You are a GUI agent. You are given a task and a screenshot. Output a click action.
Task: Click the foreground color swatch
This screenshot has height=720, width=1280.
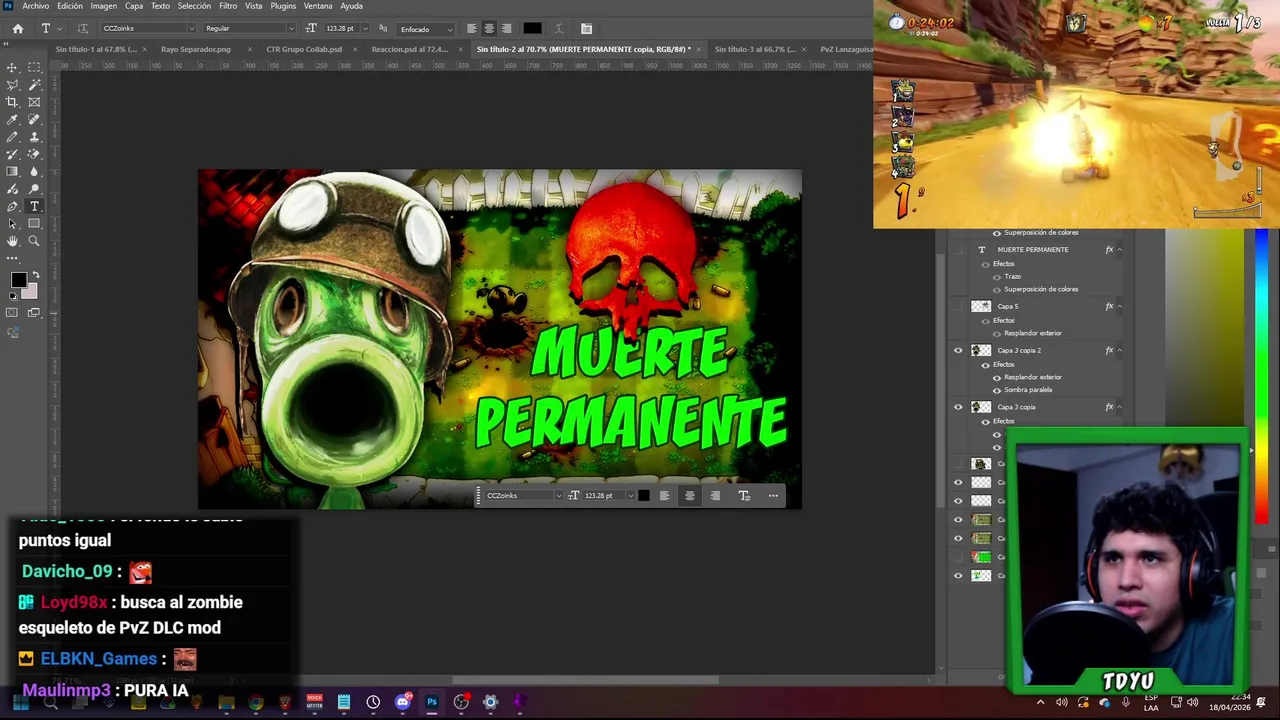click(18, 282)
